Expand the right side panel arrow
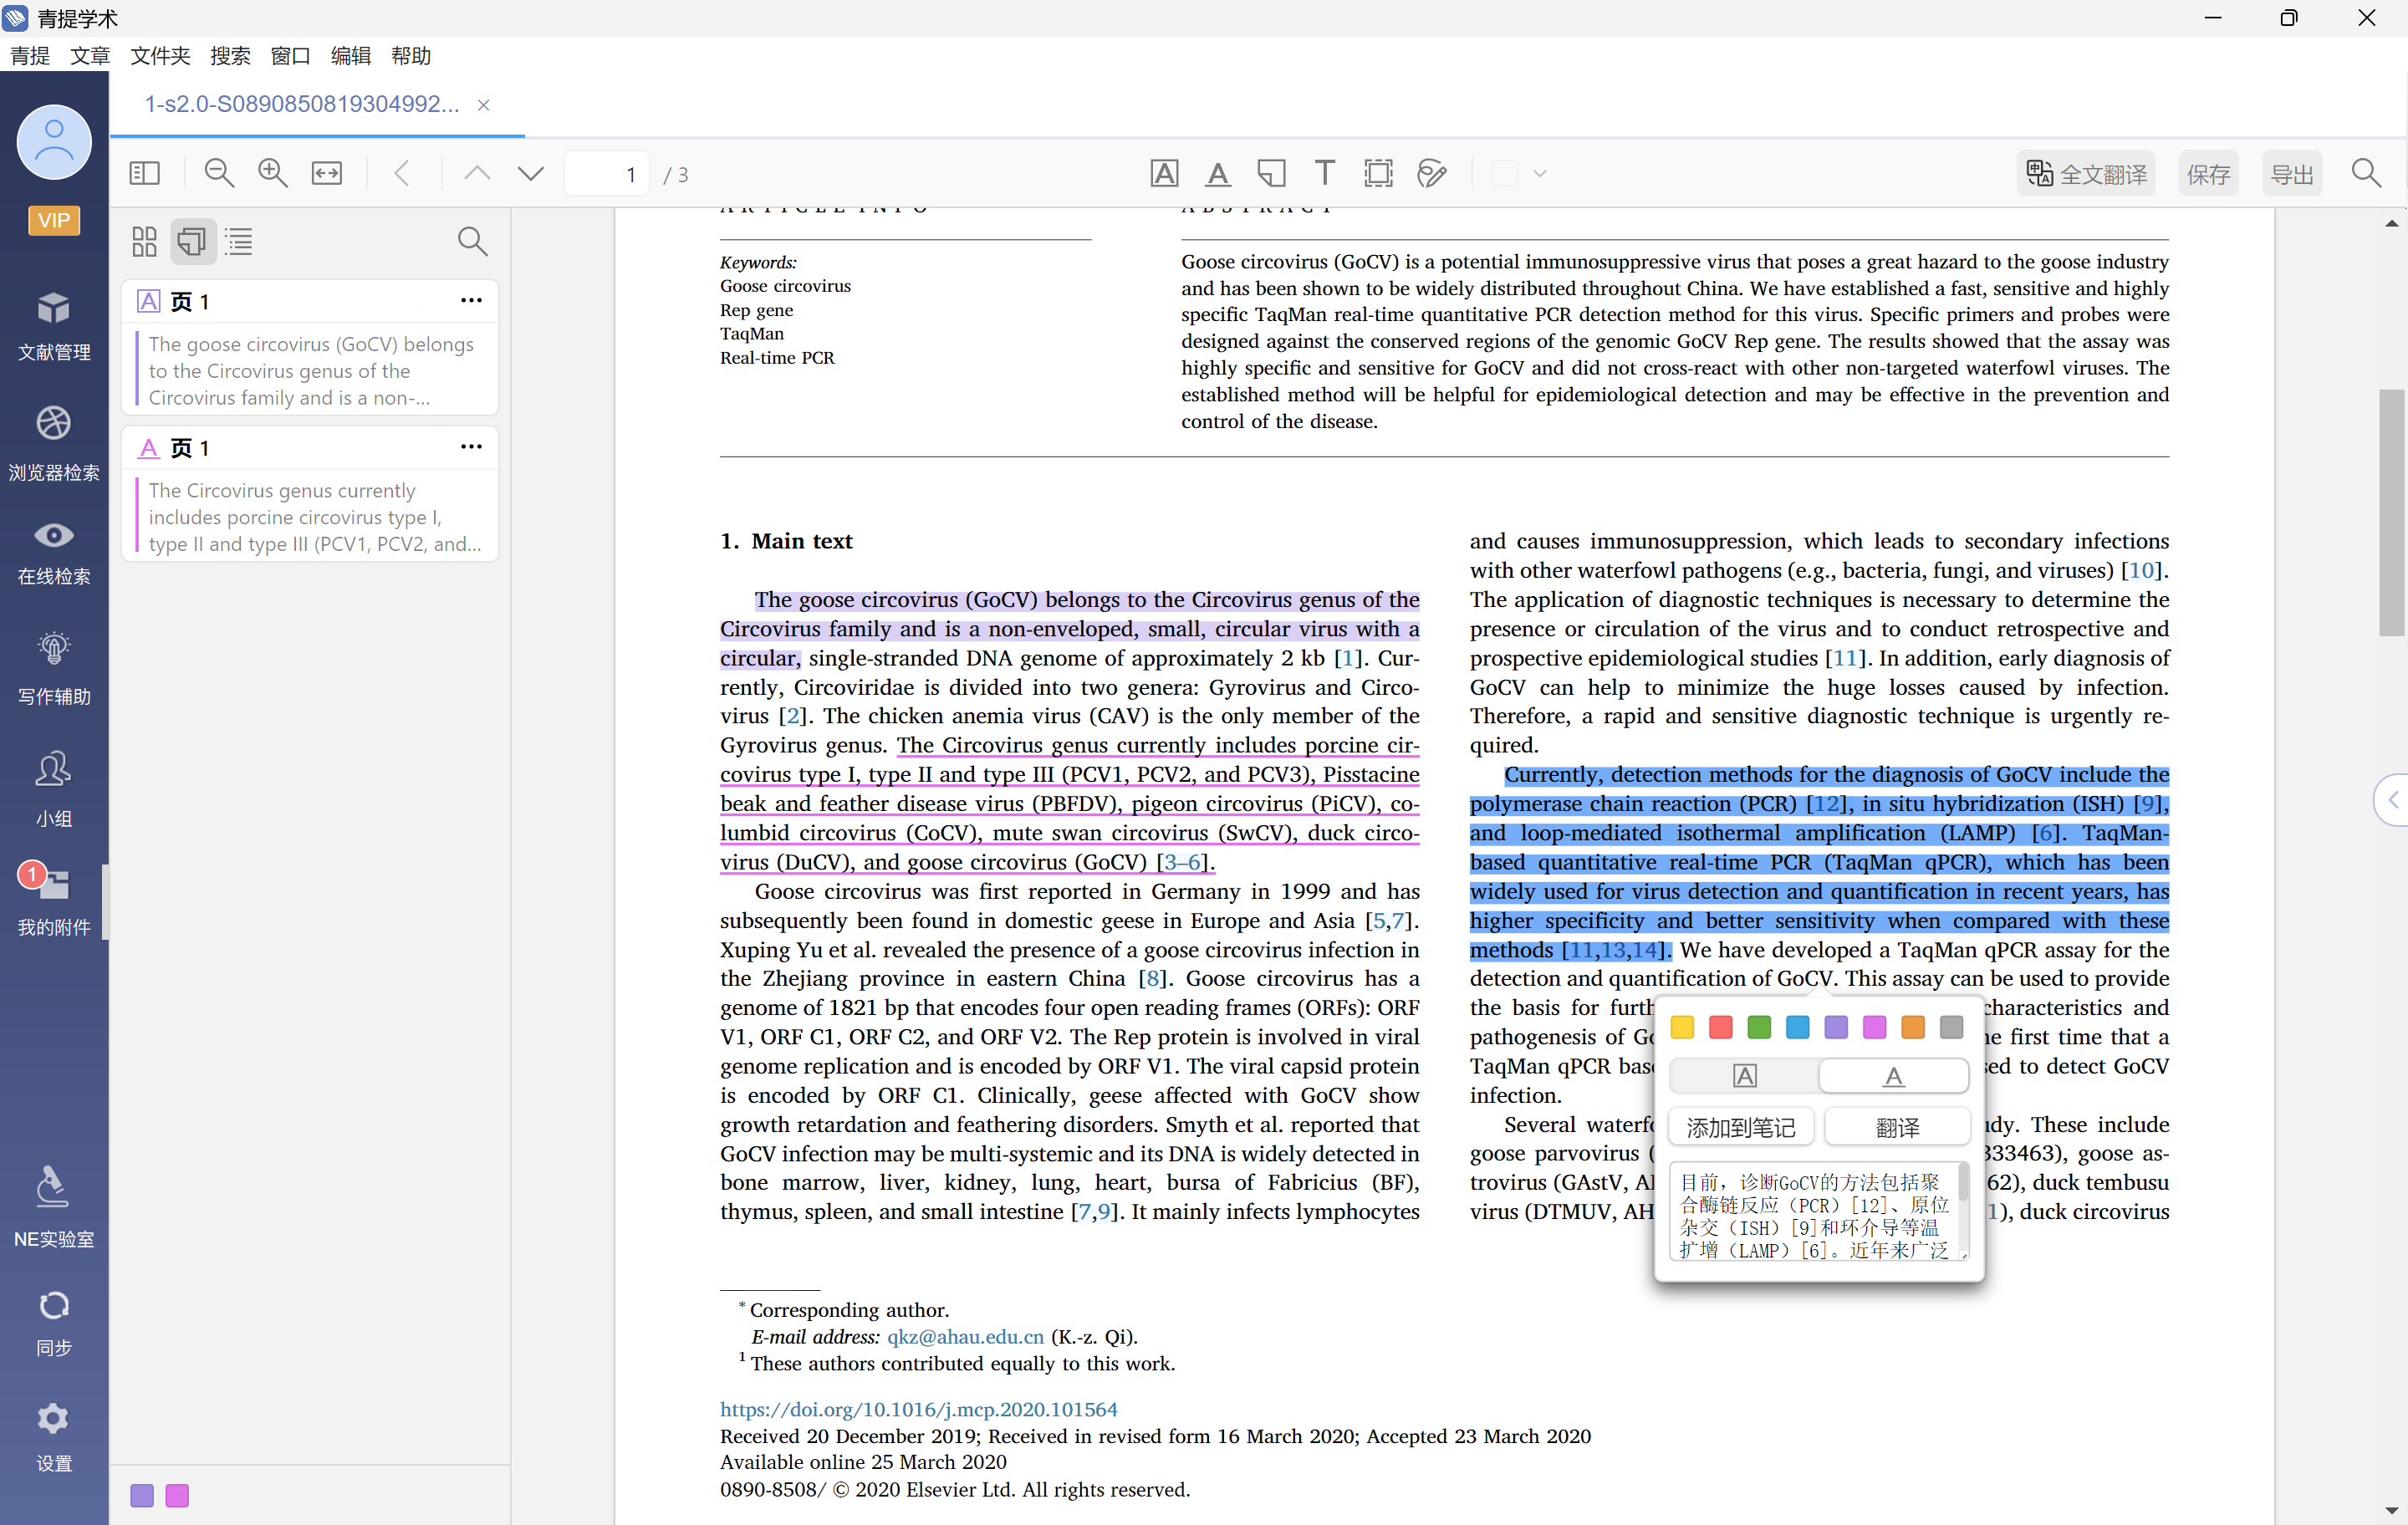Image resolution: width=2408 pixels, height=1525 pixels. tap(2392, 799)
